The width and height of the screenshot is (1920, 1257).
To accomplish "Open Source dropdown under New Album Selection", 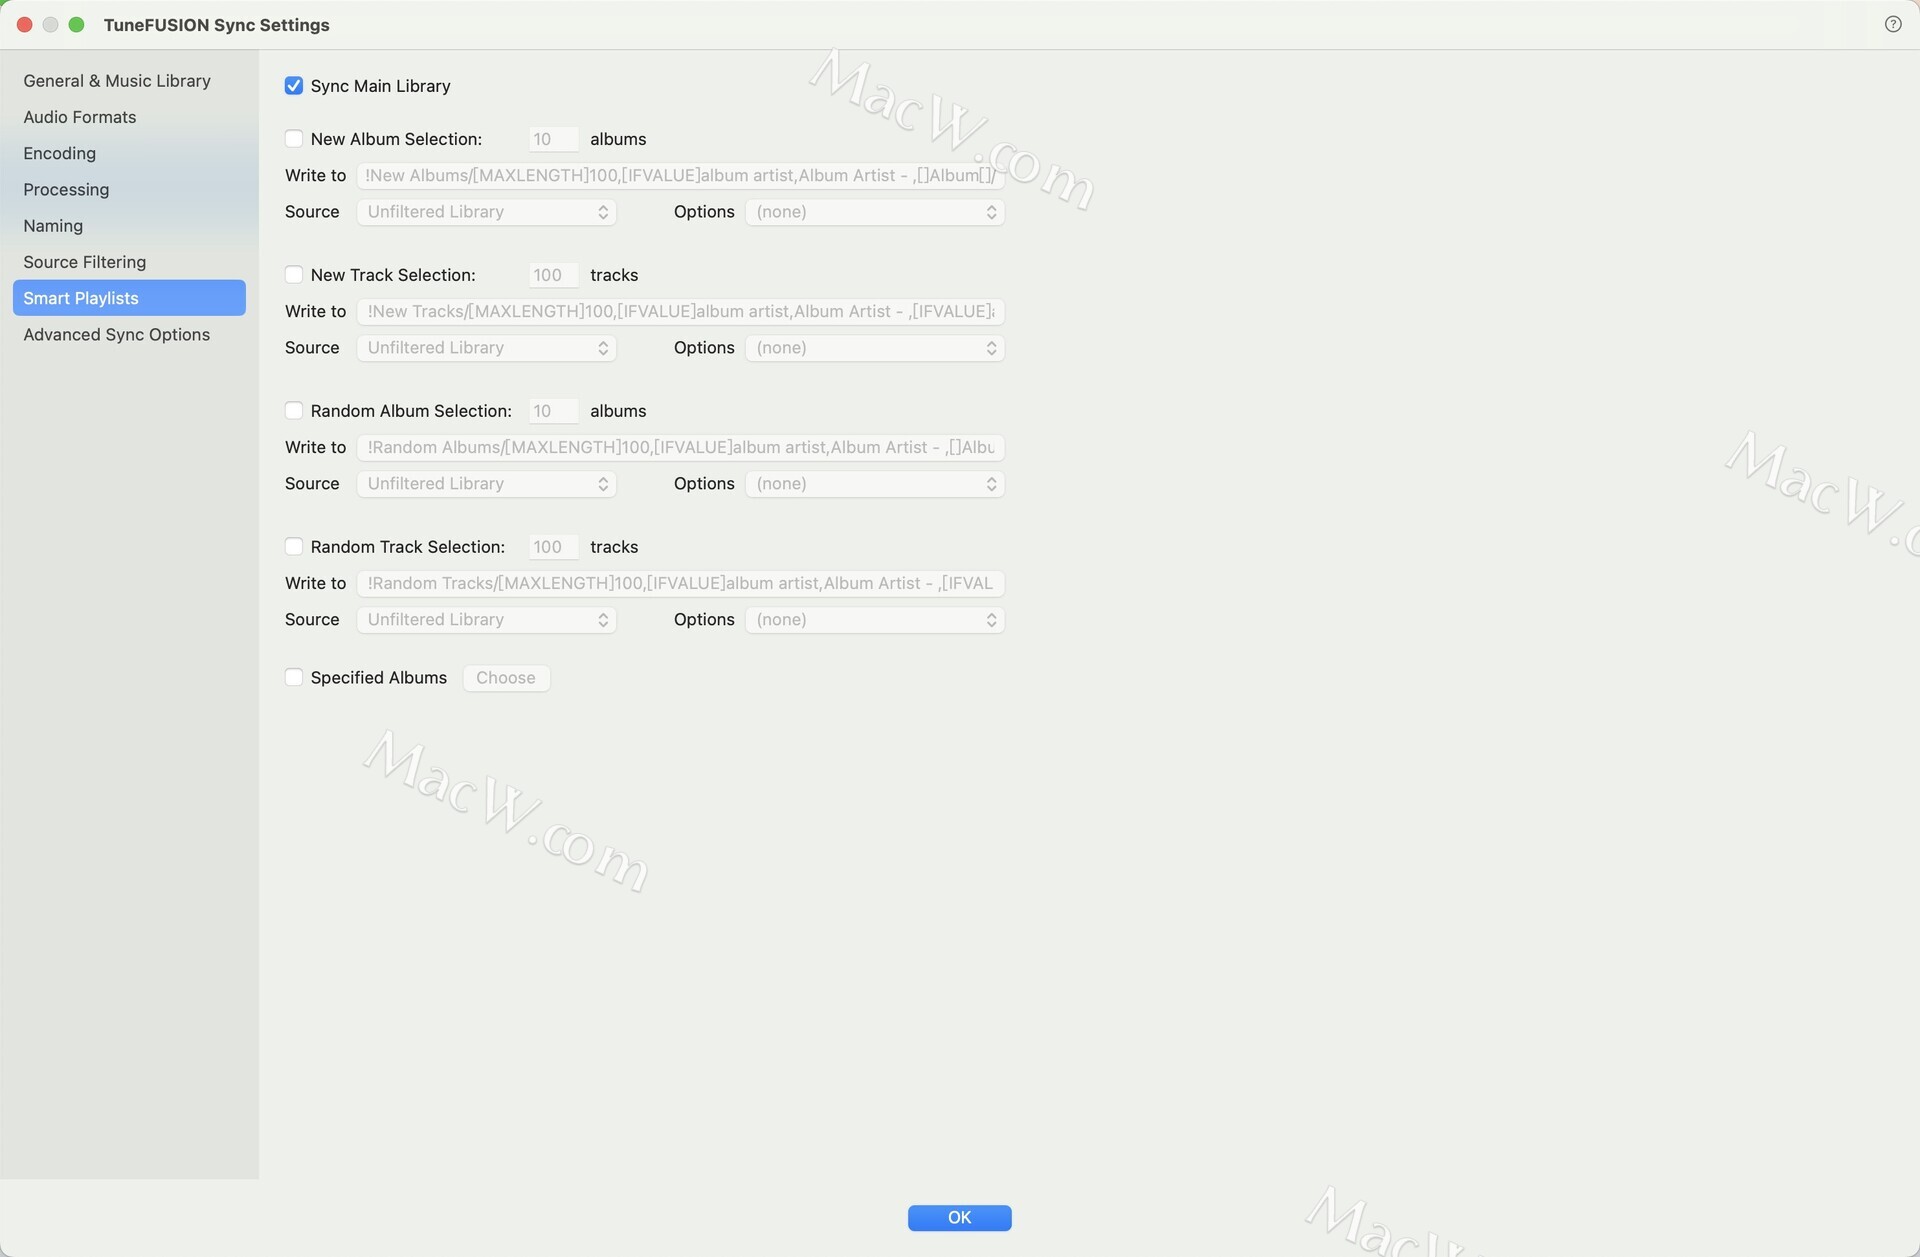I will click(487, 212).
